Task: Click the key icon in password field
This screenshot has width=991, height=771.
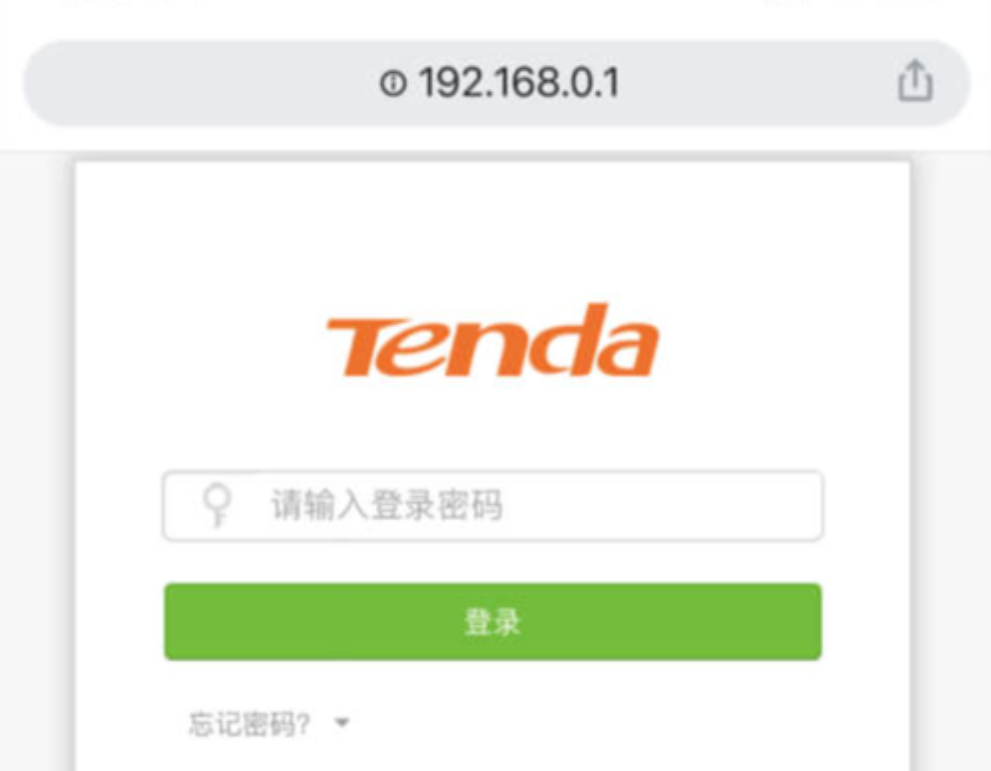Action: (217, 505)
